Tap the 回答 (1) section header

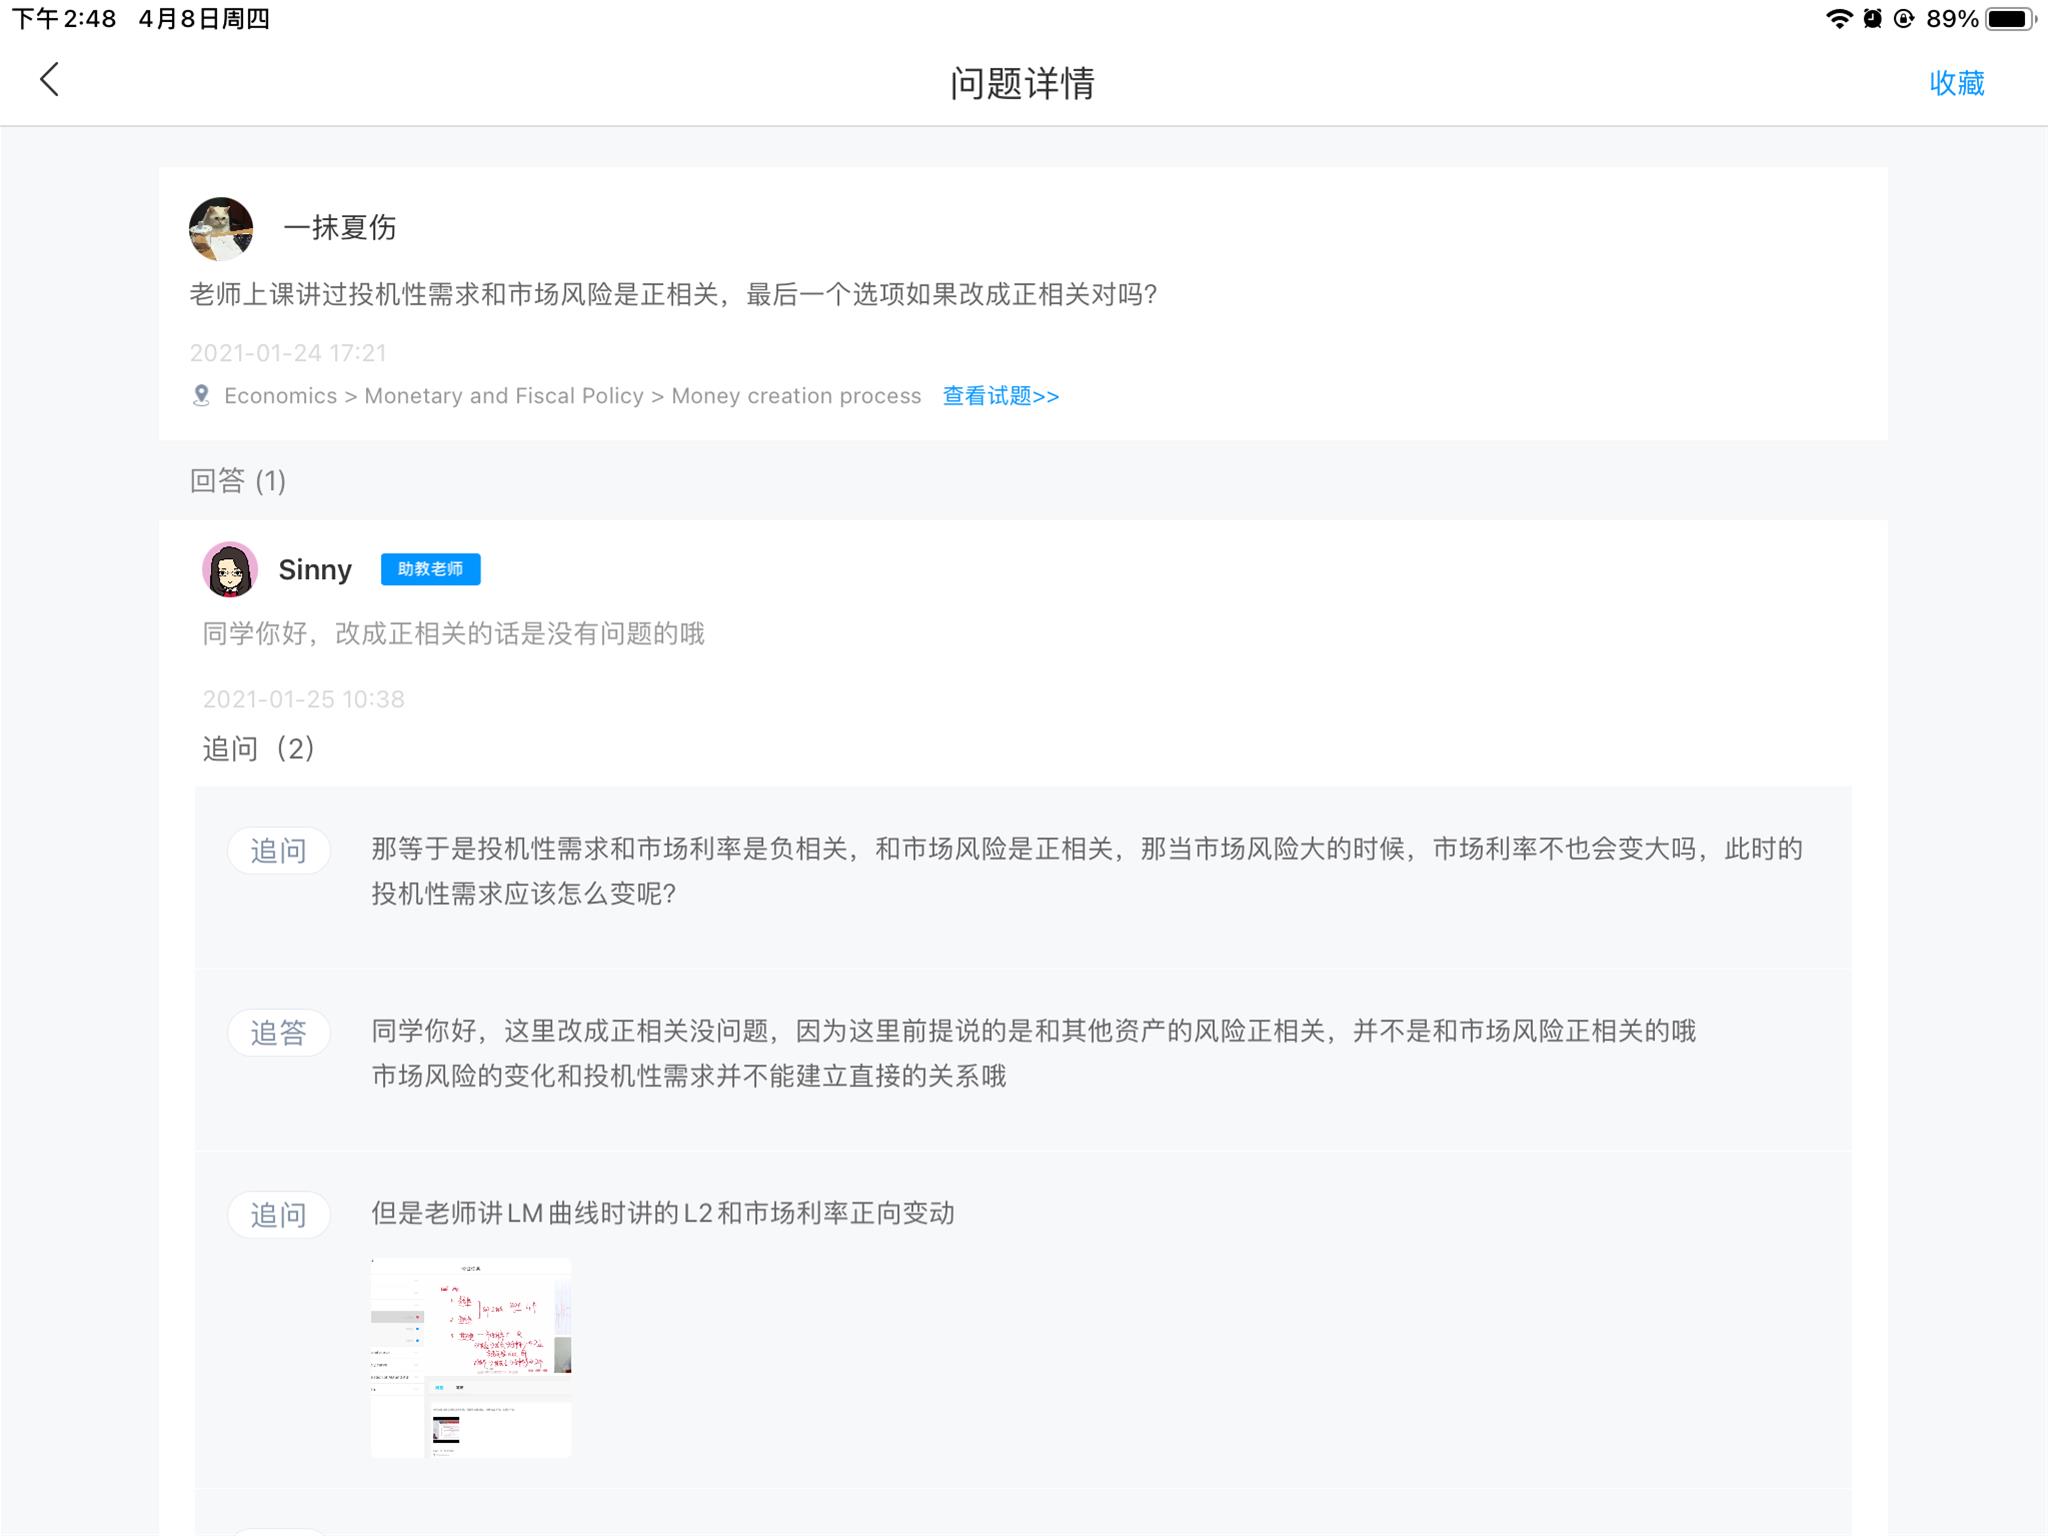tap(238, 481)
